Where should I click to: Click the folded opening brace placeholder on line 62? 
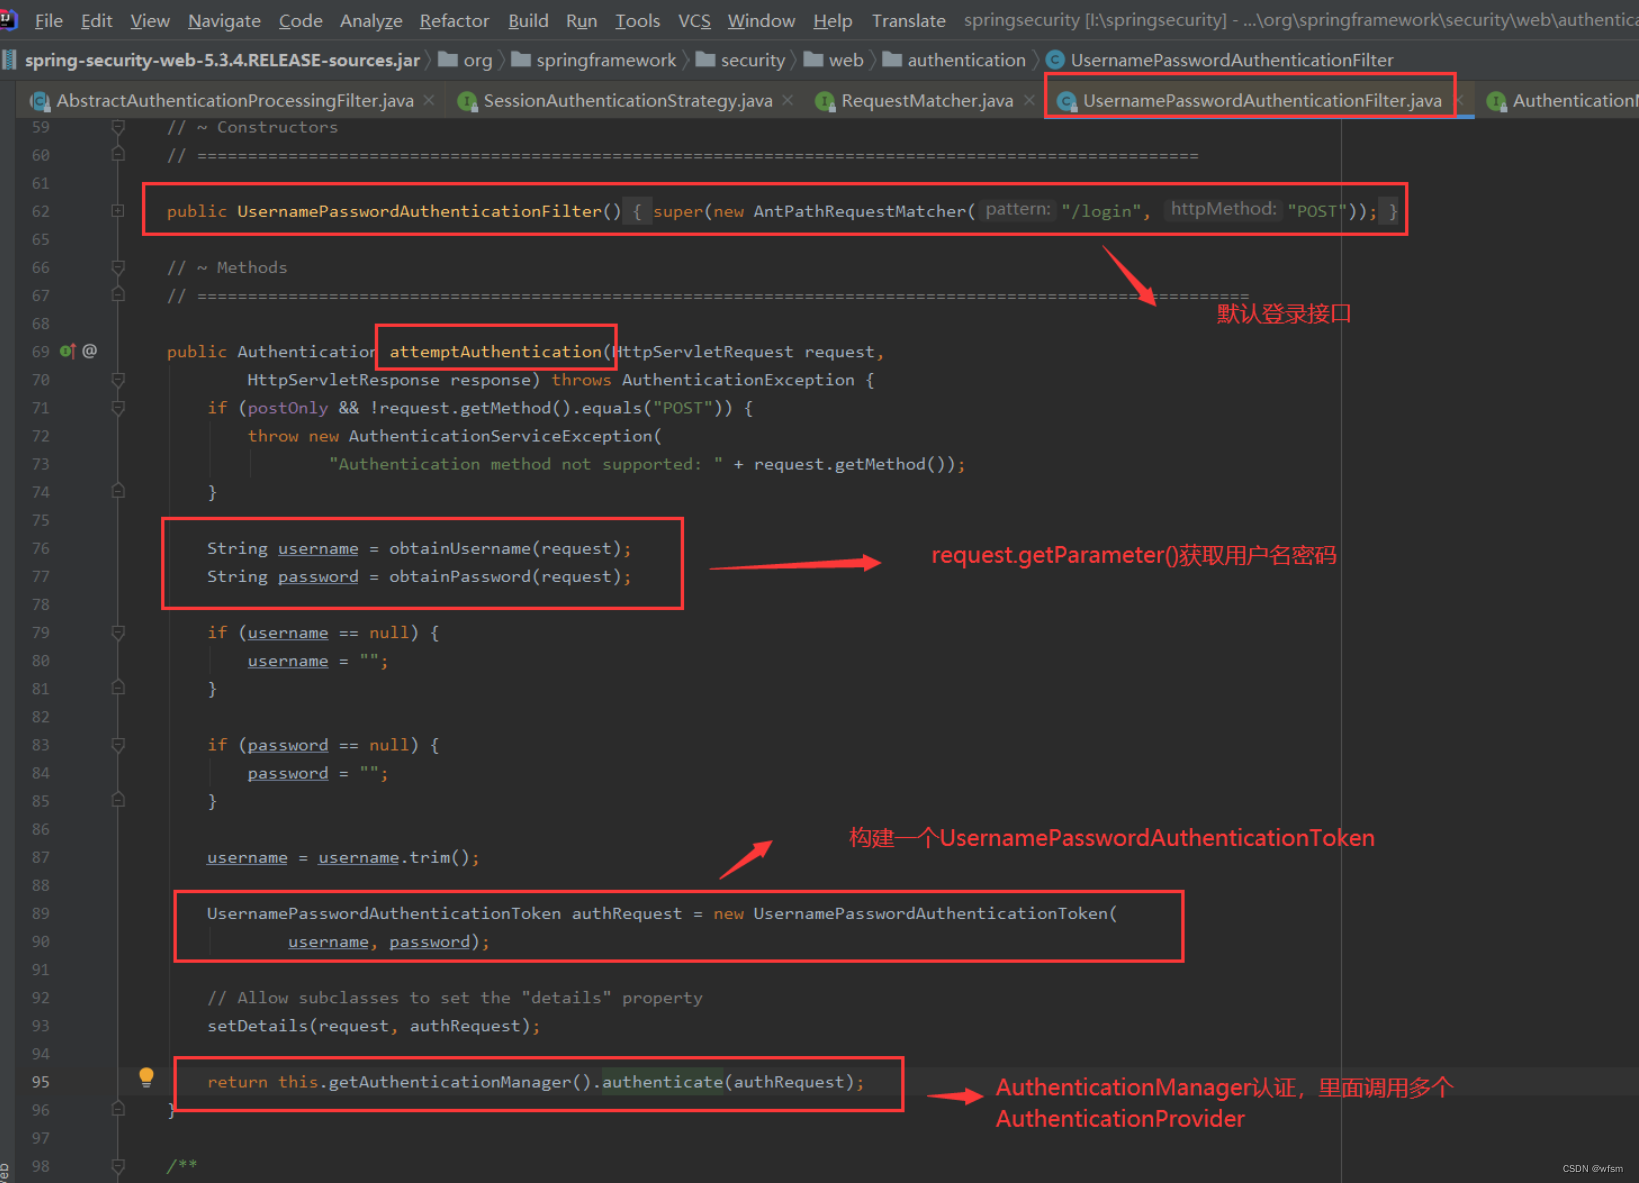637,211
